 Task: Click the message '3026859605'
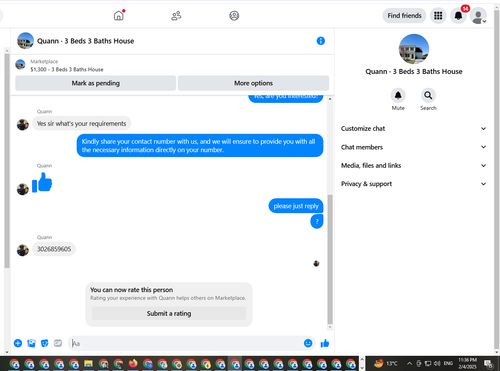(54, 249)
